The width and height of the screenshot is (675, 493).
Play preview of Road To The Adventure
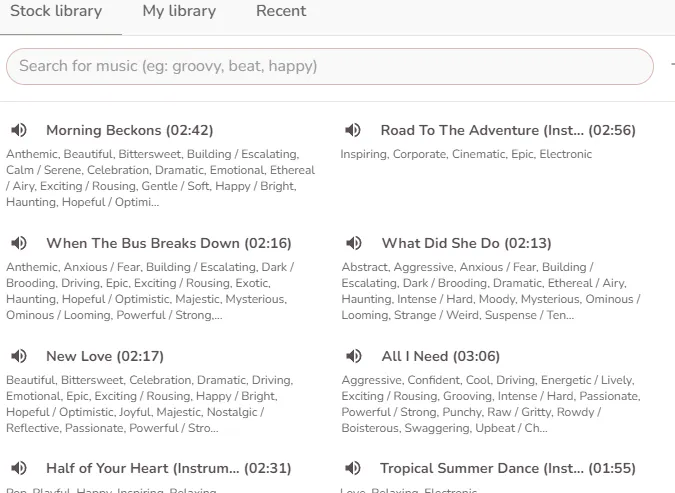point(352,130)
